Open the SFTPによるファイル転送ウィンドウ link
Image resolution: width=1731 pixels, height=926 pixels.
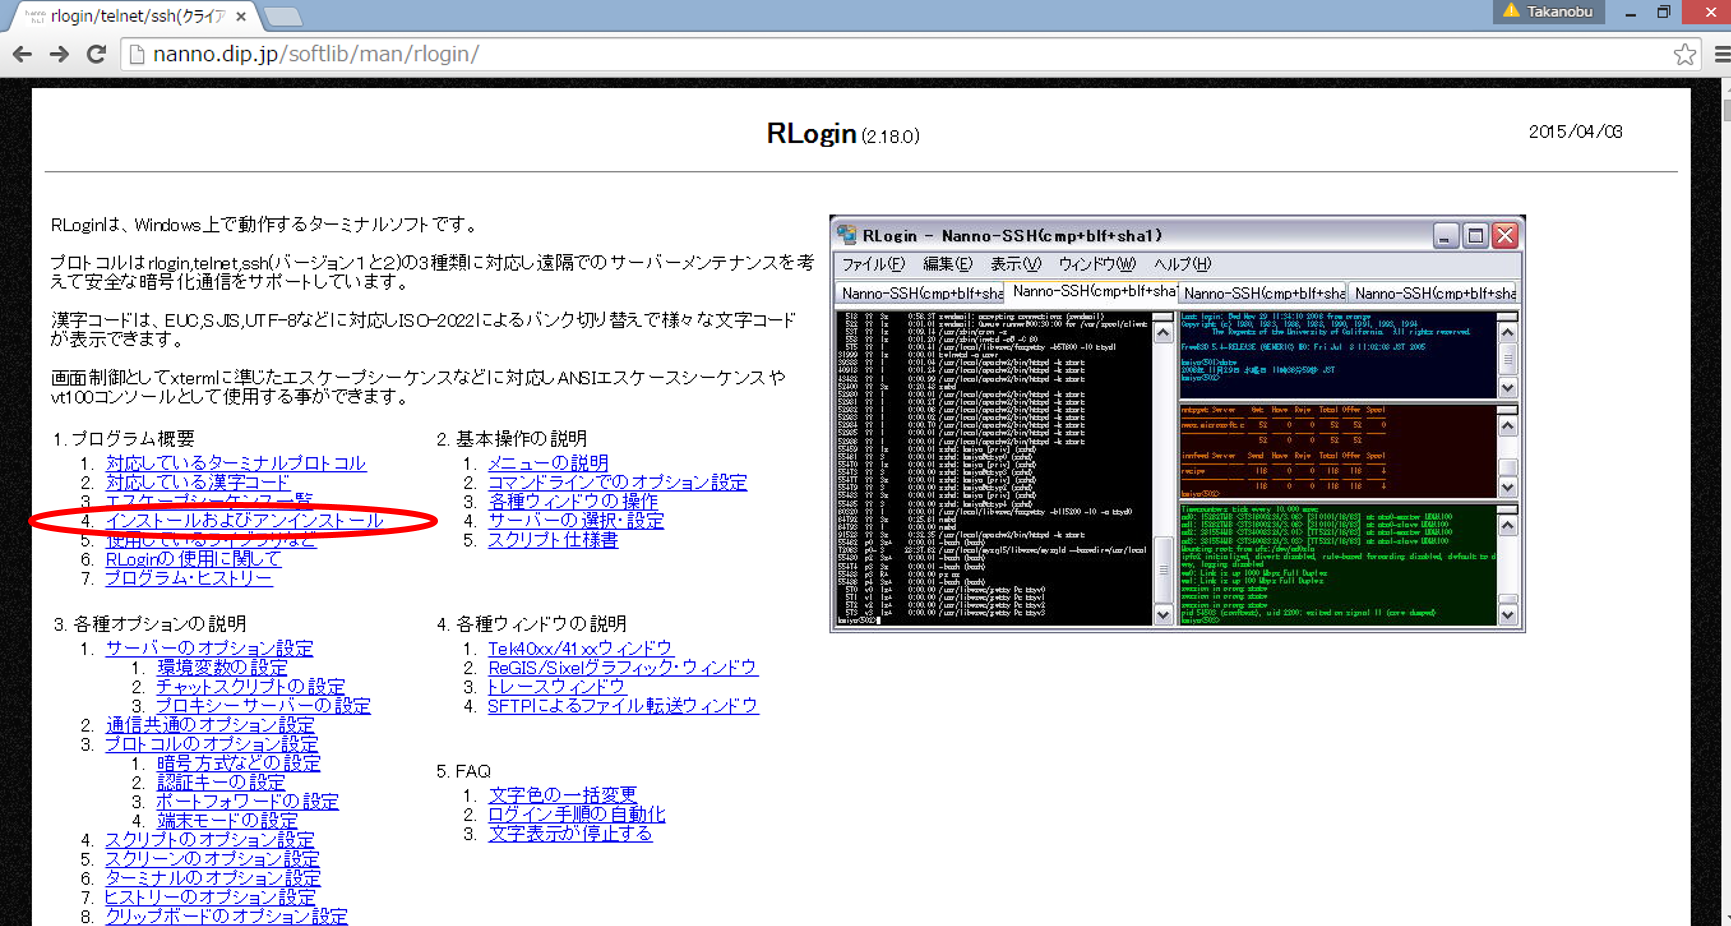[x=623, y=705]
